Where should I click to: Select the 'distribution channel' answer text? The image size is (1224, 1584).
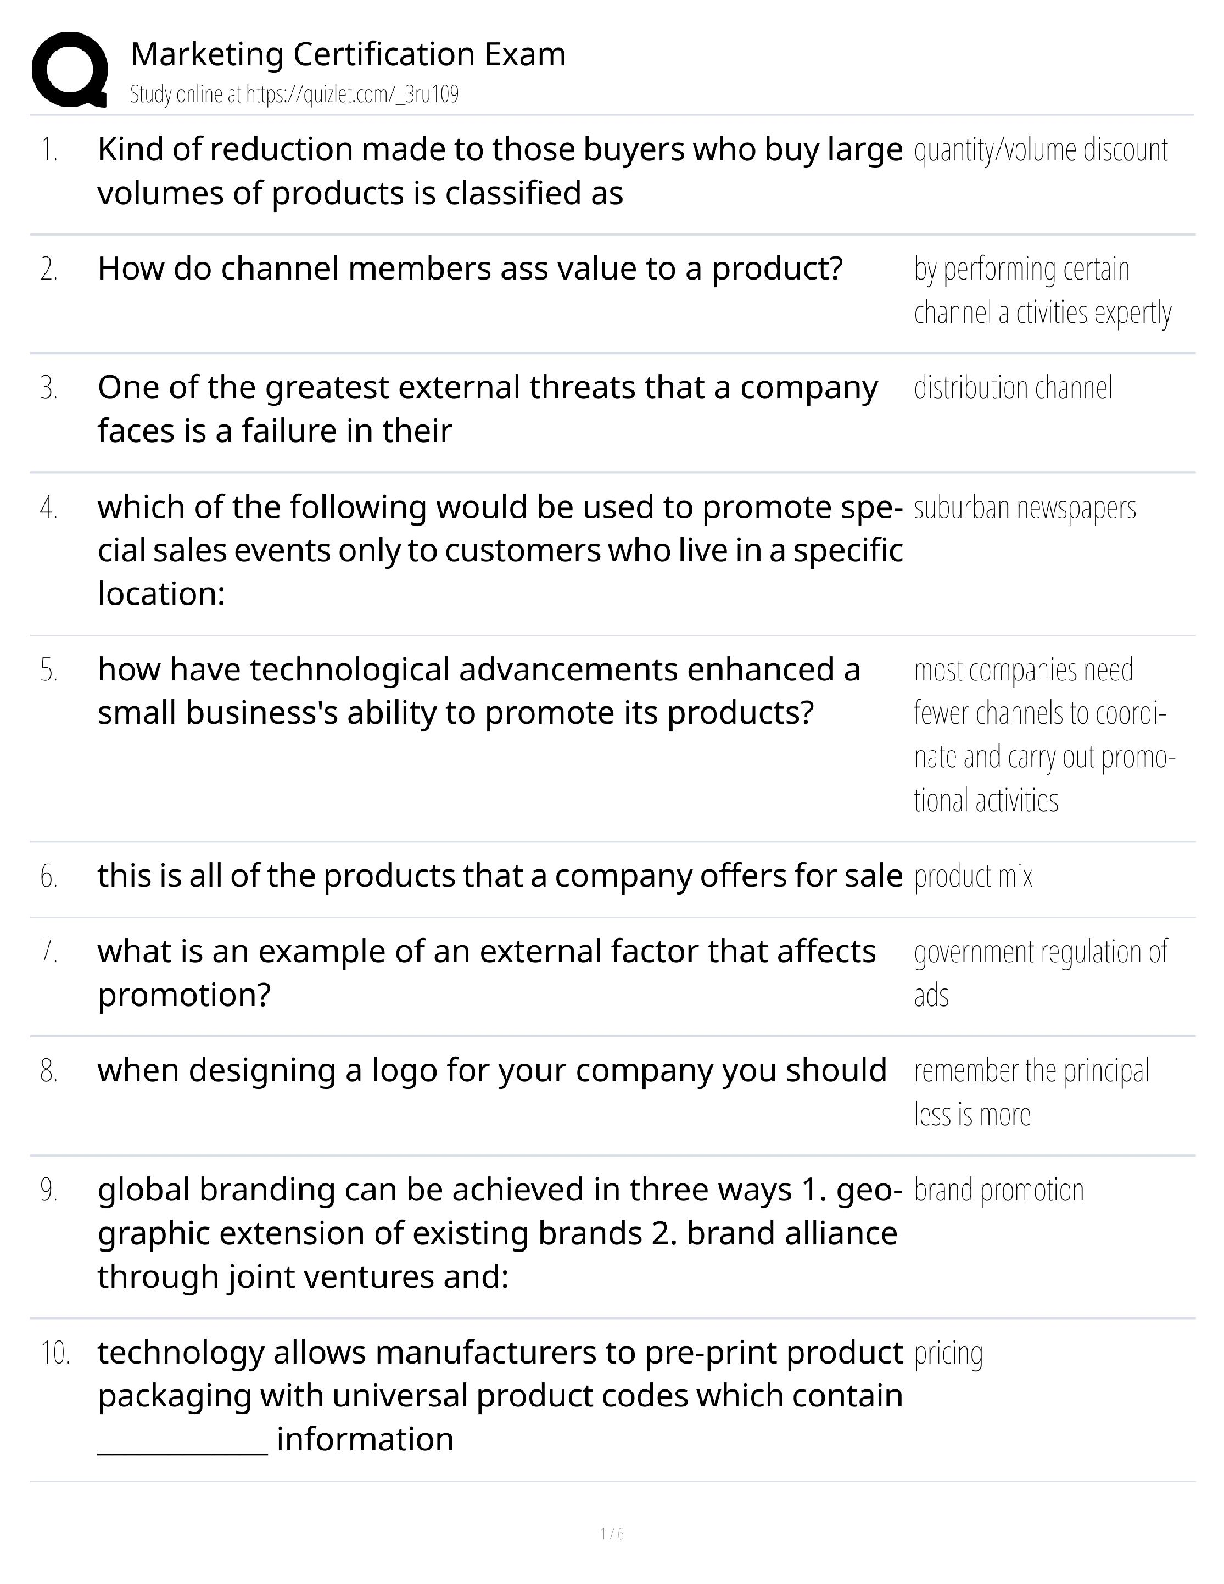click(1012, 388)
